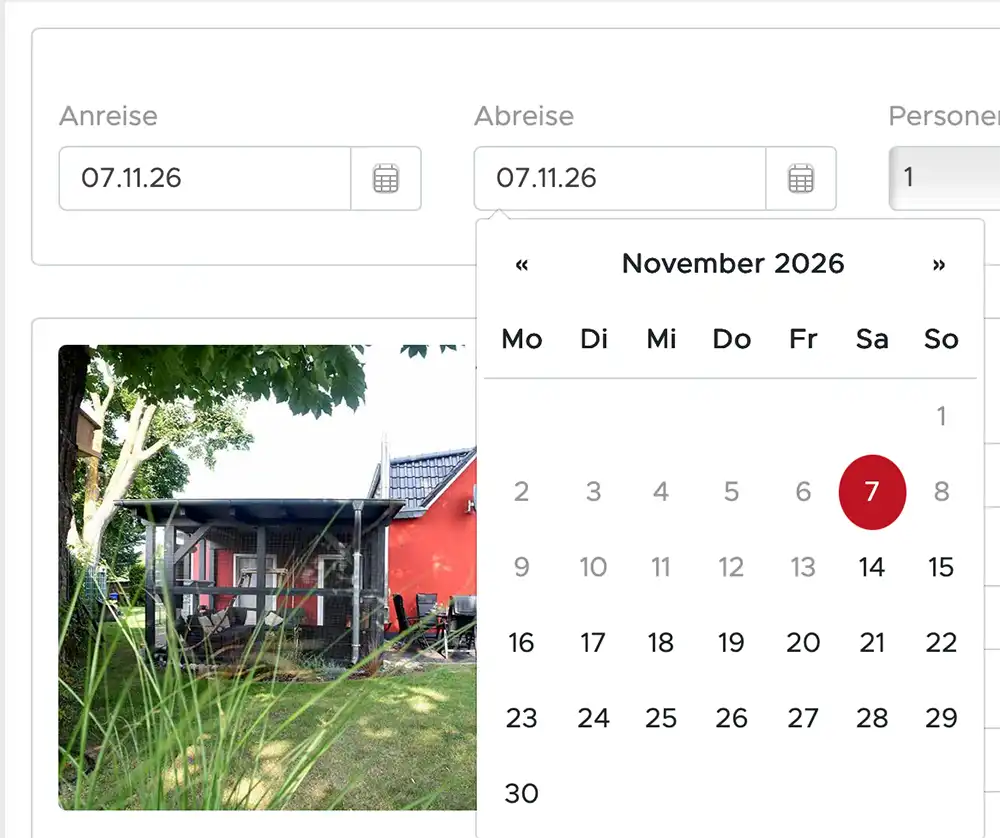Open the Personen dropdown
Screen dimensions: 1000x838
pyautogui.click(x=945, y=179)
